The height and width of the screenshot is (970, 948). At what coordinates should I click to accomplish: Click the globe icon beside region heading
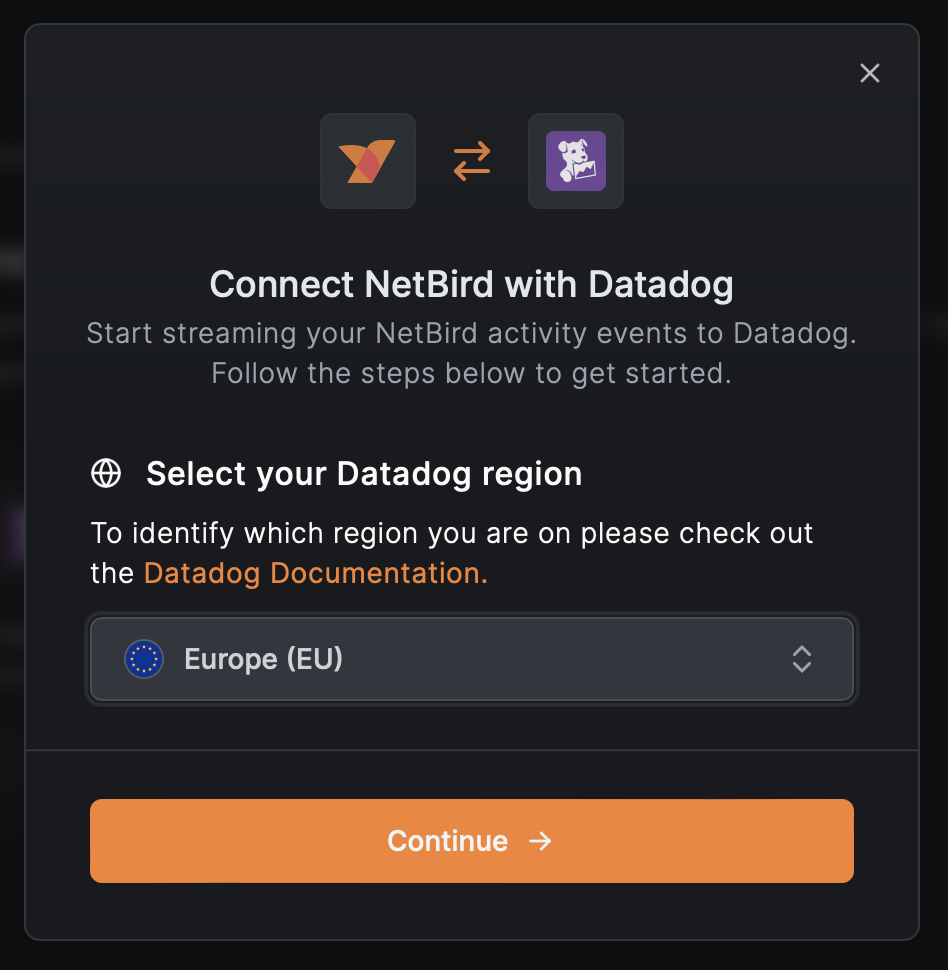point(106,473)
